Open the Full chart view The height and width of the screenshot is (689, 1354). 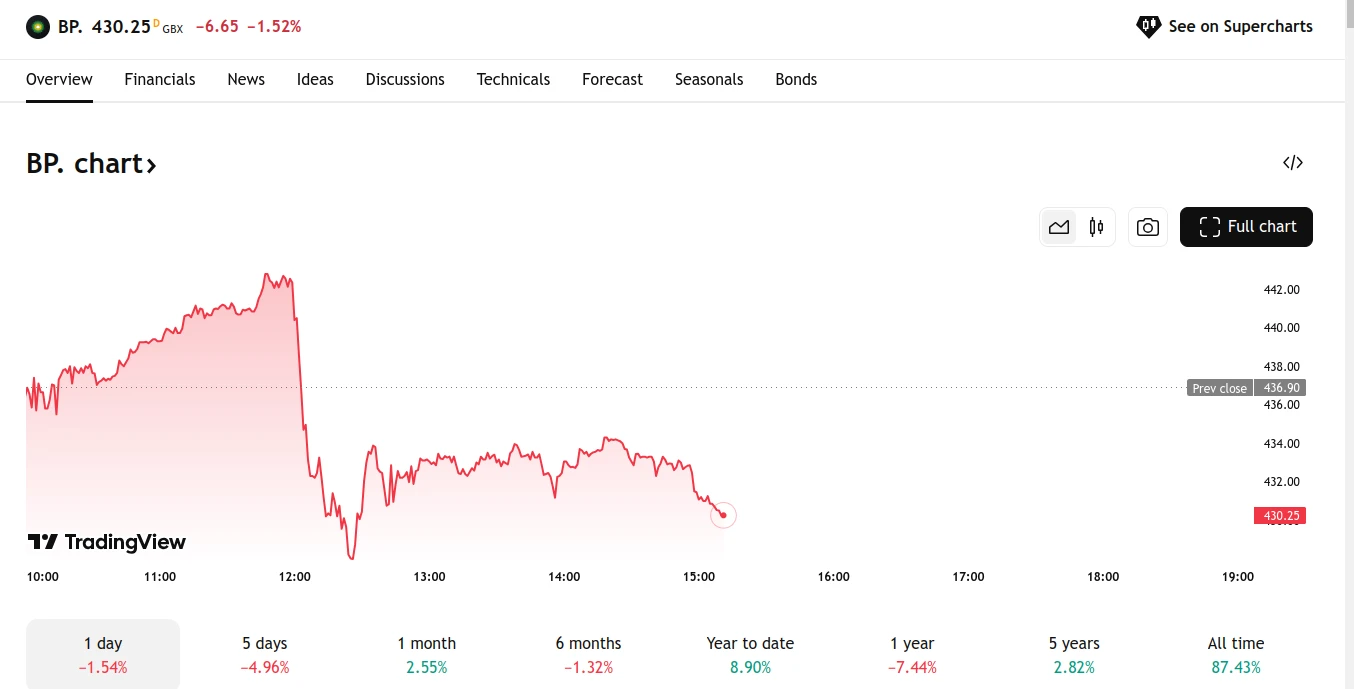click(x=1246, y=227)
